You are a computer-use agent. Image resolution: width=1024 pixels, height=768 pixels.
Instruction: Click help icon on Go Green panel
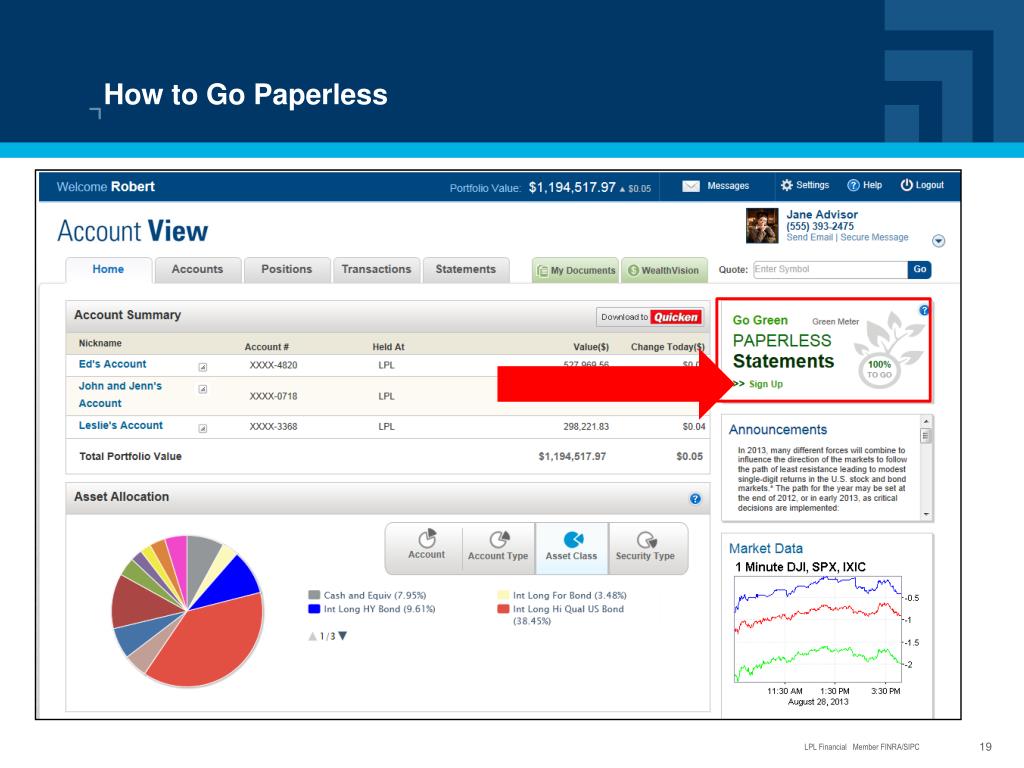pos(924,310)
